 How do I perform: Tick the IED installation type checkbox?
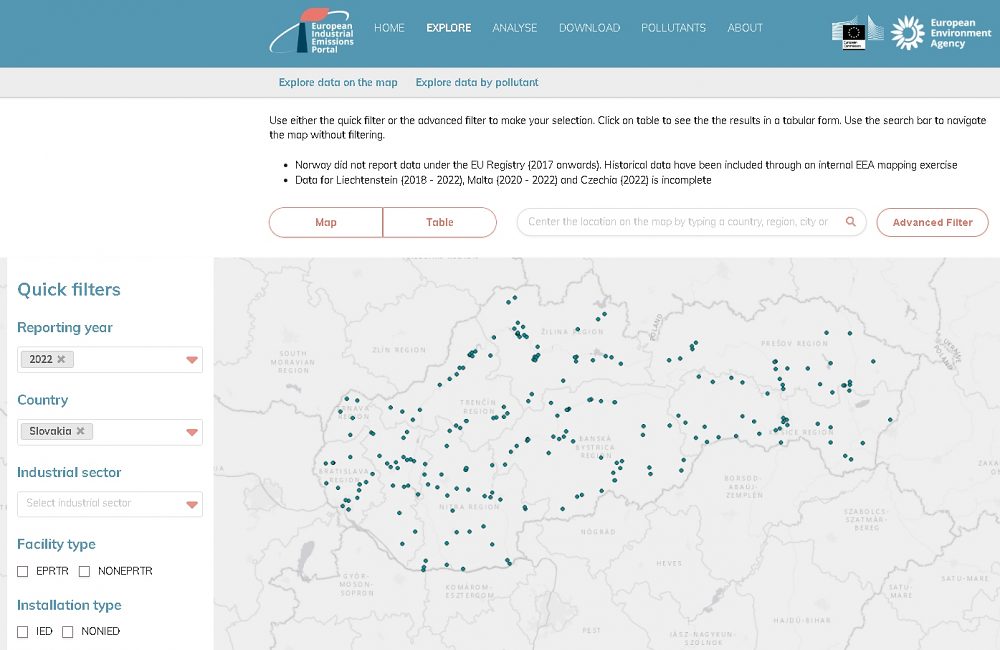(x=23, y=632)
